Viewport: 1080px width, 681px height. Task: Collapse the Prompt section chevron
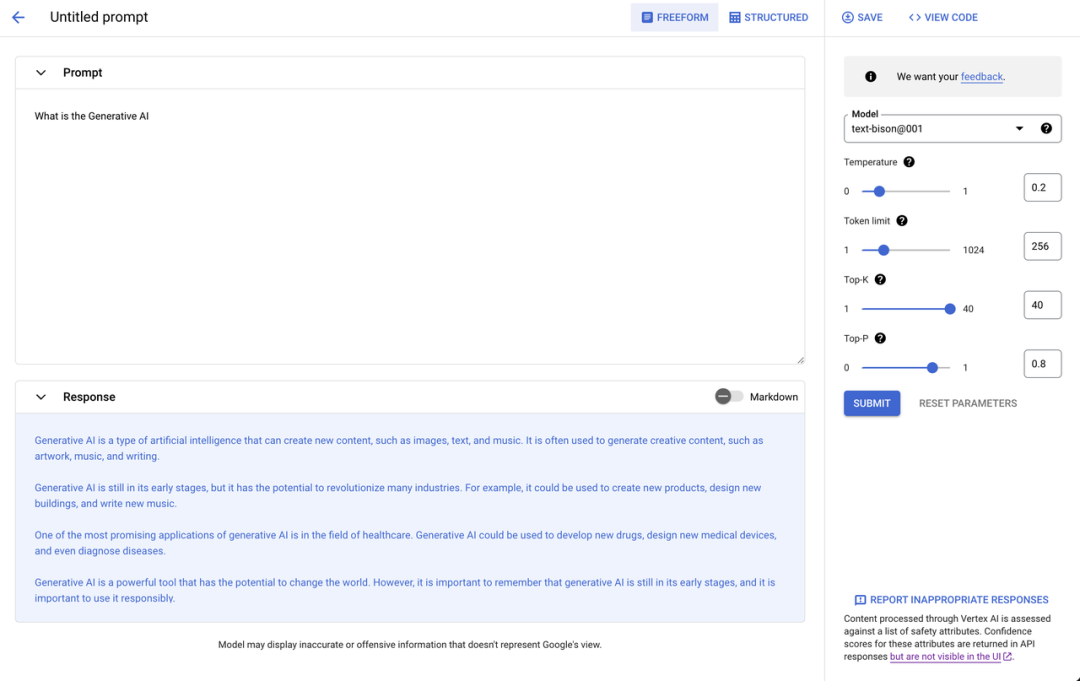tap(41, 73)
